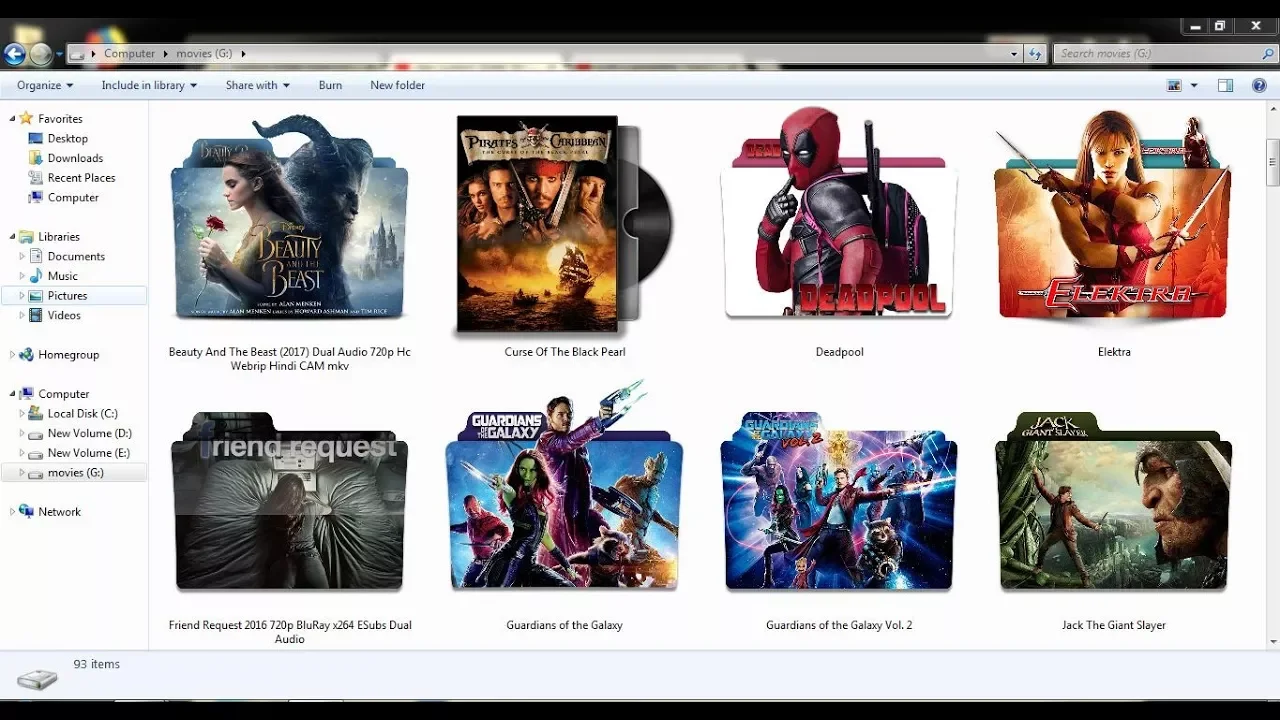
Task: Click the Guardians of the Galaxy folder name label
Action: 564,625
